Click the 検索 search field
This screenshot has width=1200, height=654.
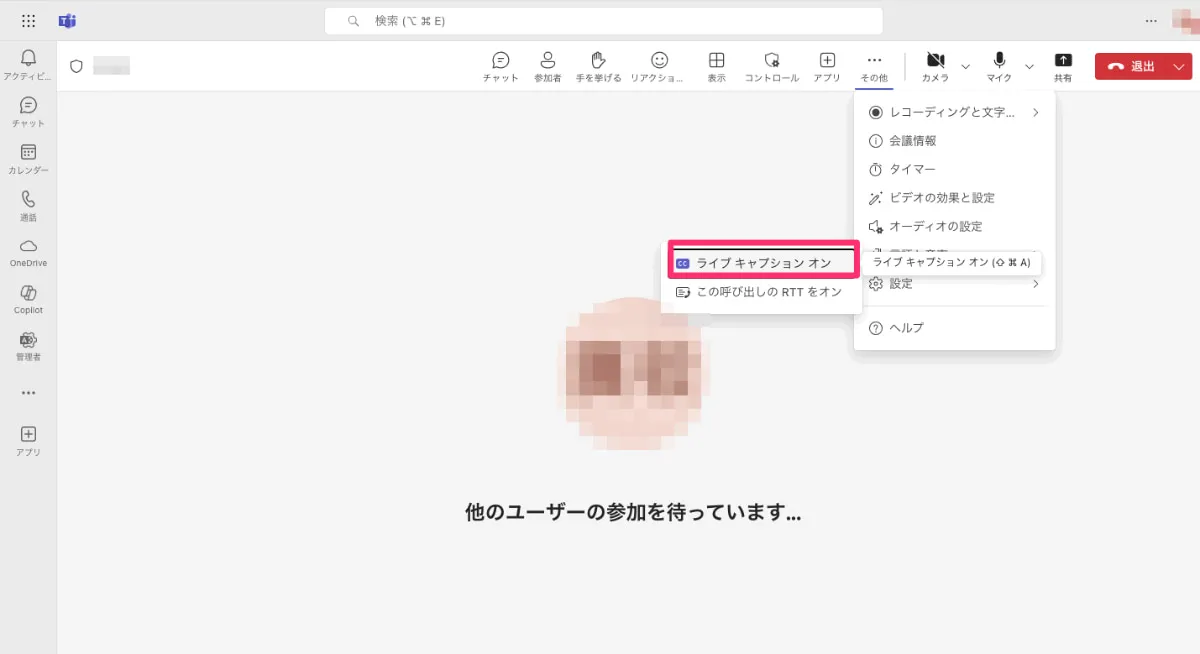604,20
